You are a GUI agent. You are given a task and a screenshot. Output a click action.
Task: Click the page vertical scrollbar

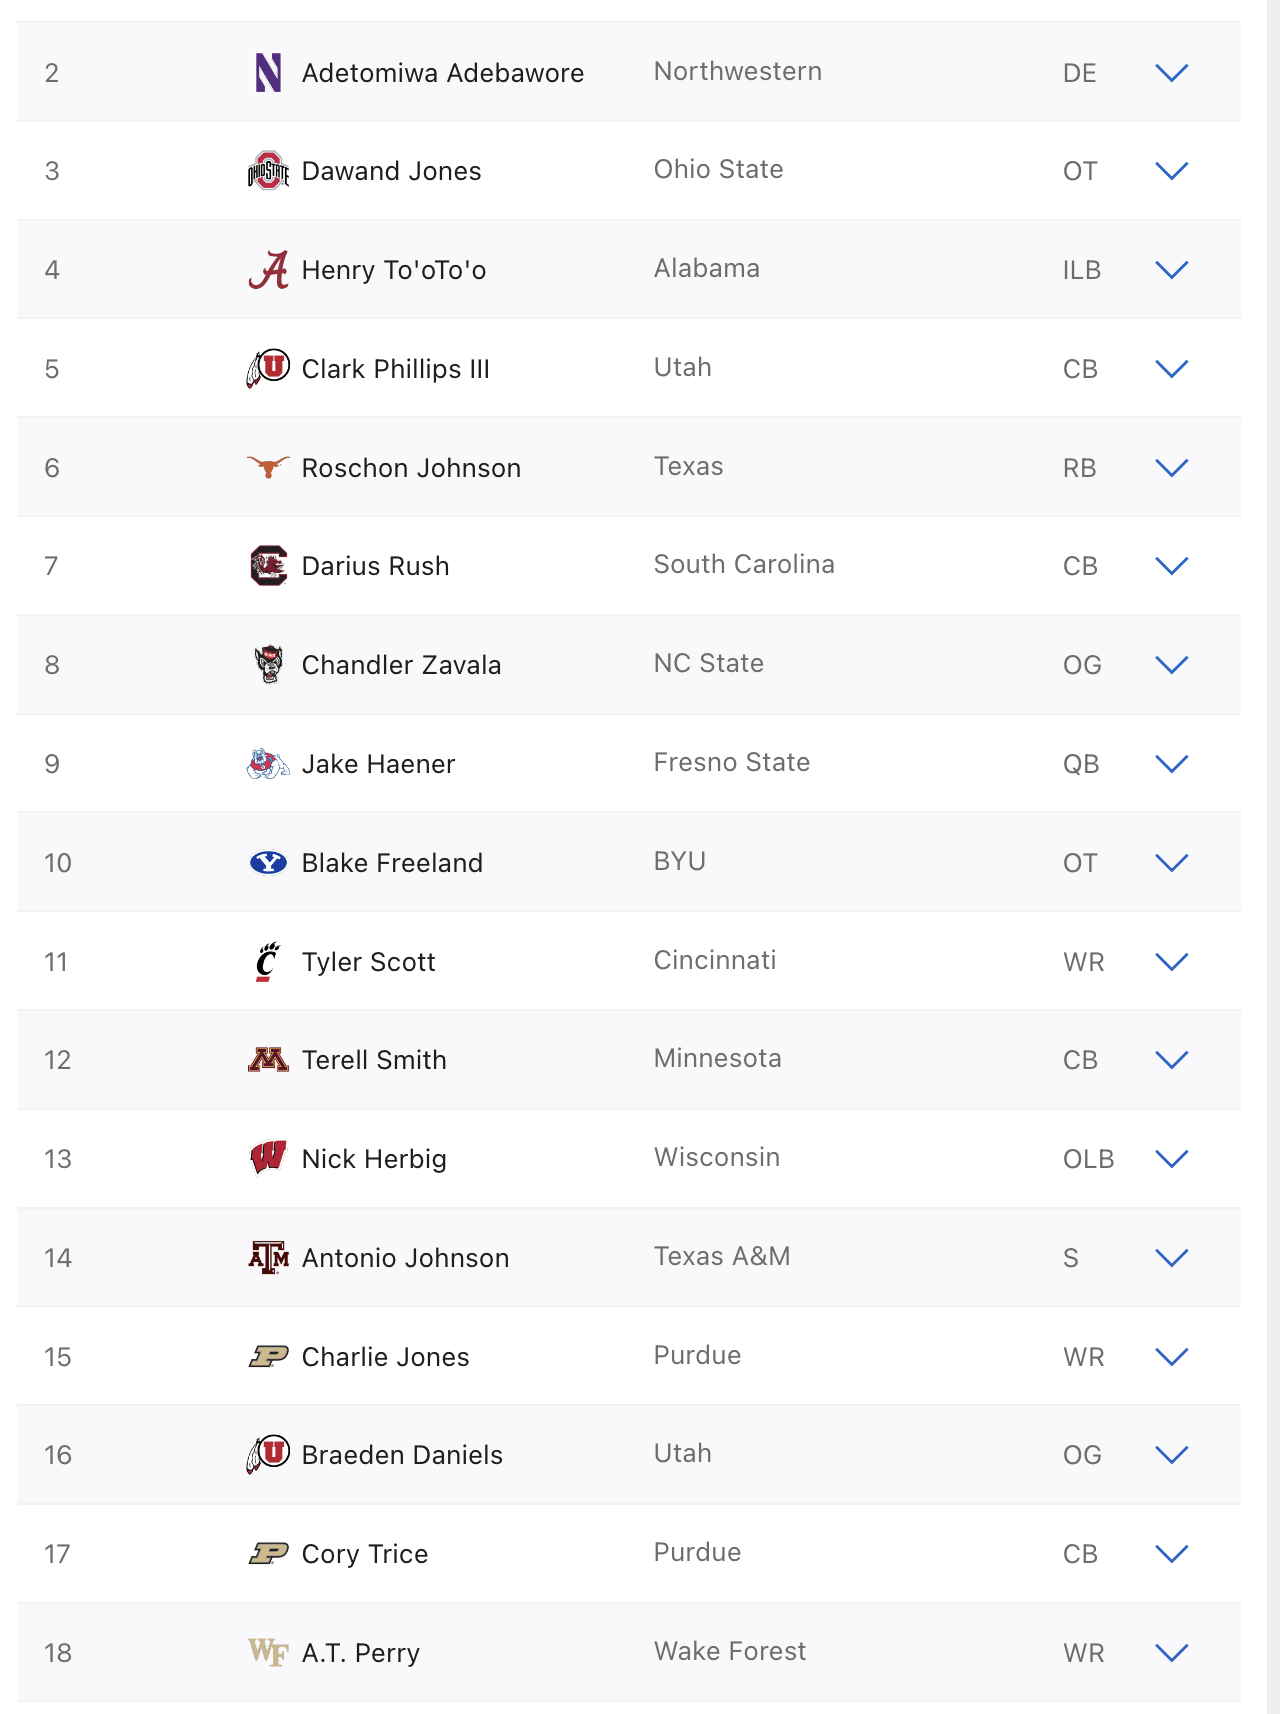[1273, 857]
